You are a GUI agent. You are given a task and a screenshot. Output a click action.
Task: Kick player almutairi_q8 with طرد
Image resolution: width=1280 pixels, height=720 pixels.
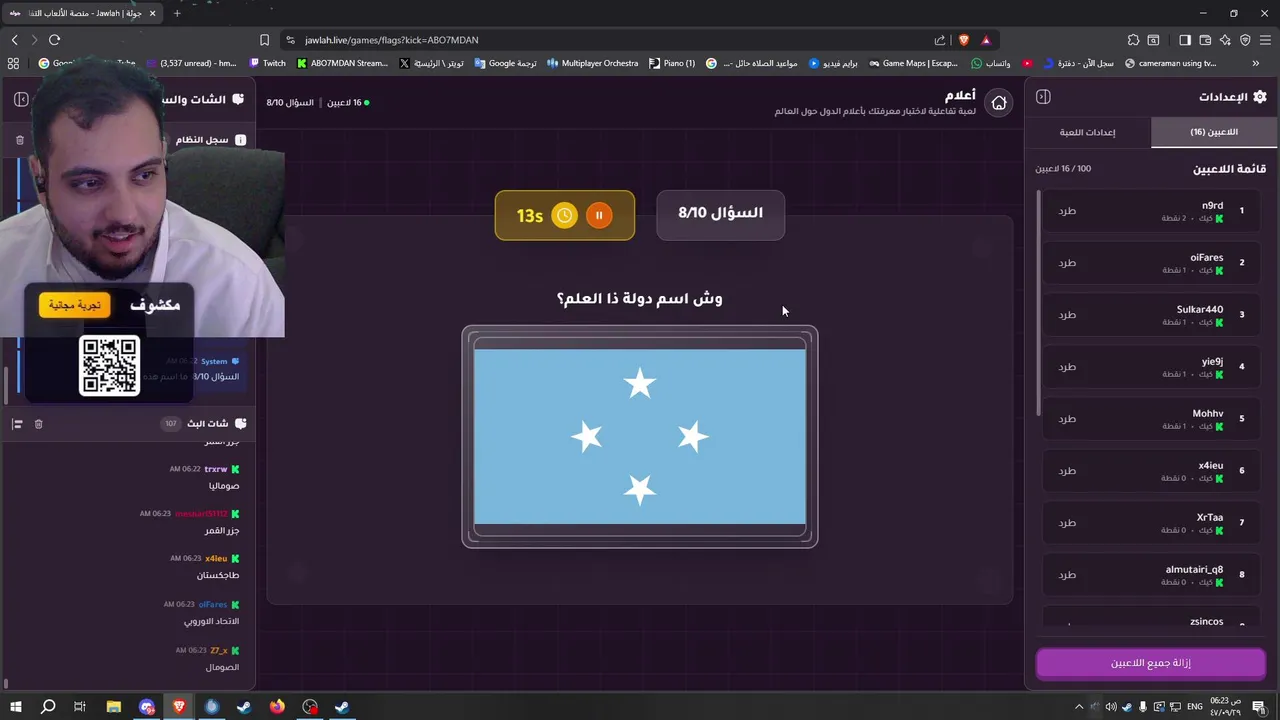point(1067,575)
